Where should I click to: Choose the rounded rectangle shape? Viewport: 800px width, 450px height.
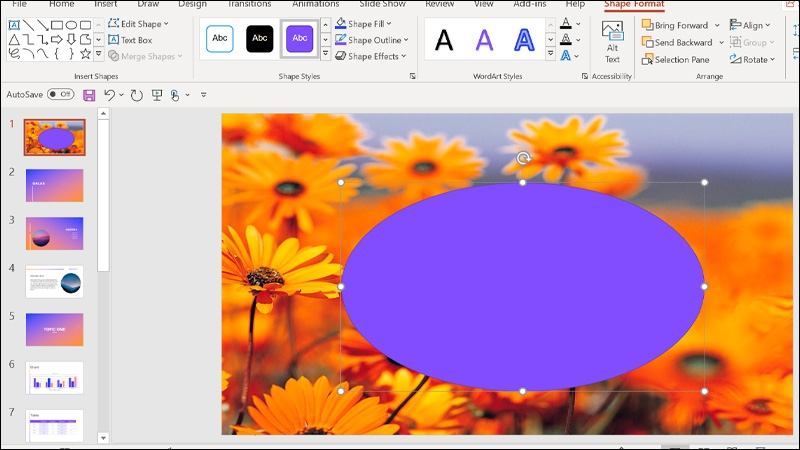pos(85,24)
